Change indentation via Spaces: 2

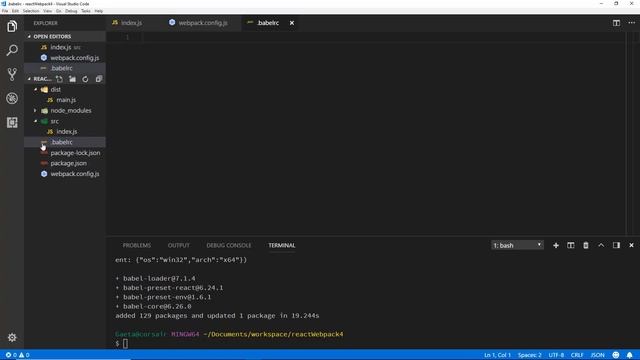[529, 355]
